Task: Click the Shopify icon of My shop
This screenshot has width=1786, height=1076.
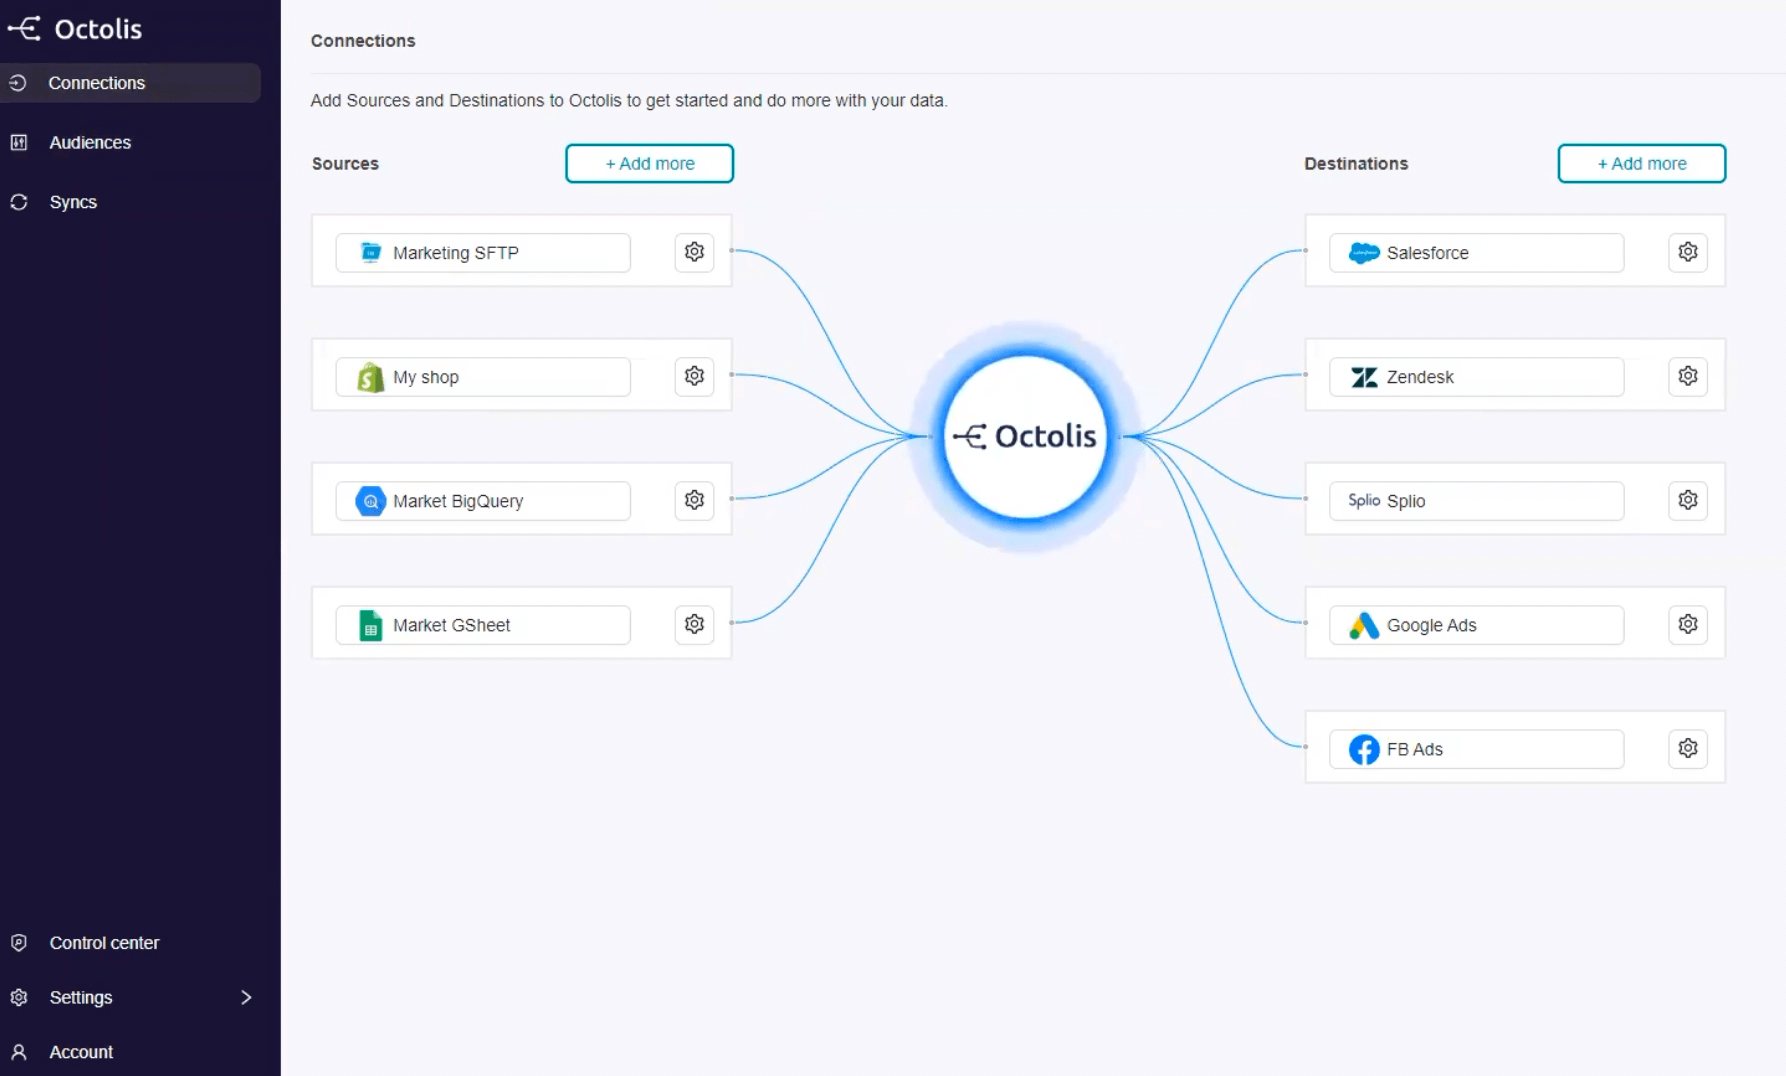Action: coord(370,377)
